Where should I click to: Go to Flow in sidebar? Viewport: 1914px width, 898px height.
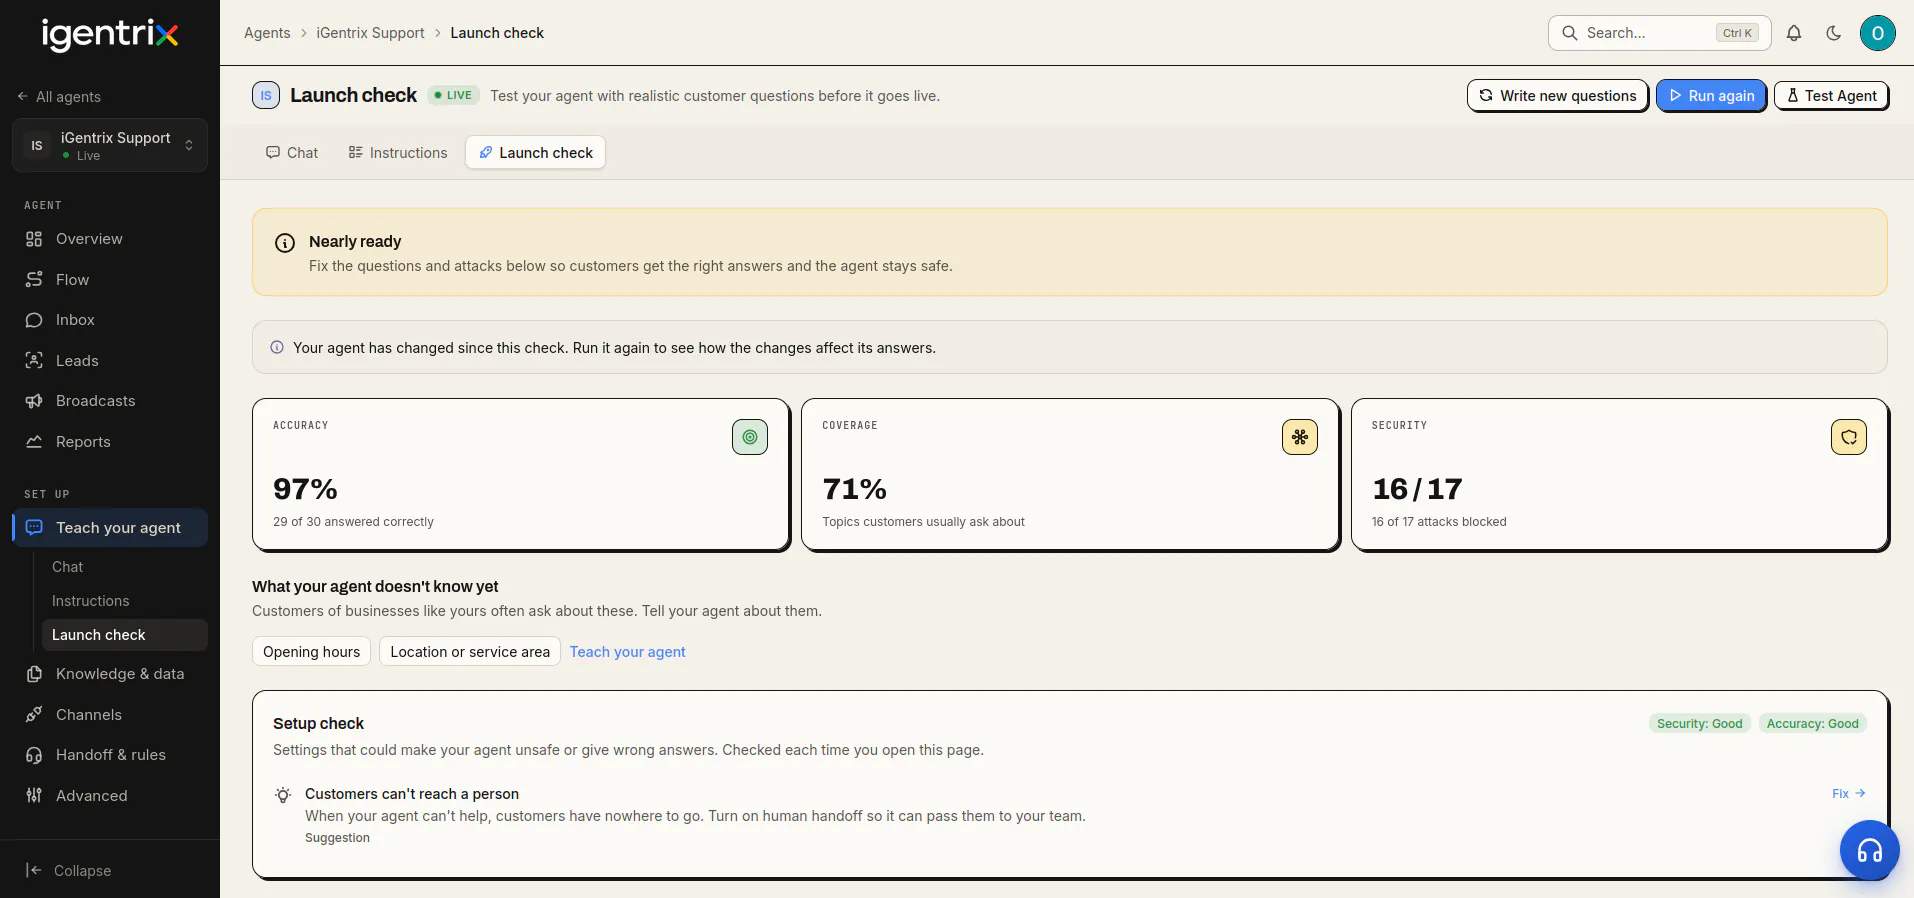coord(110,280)
